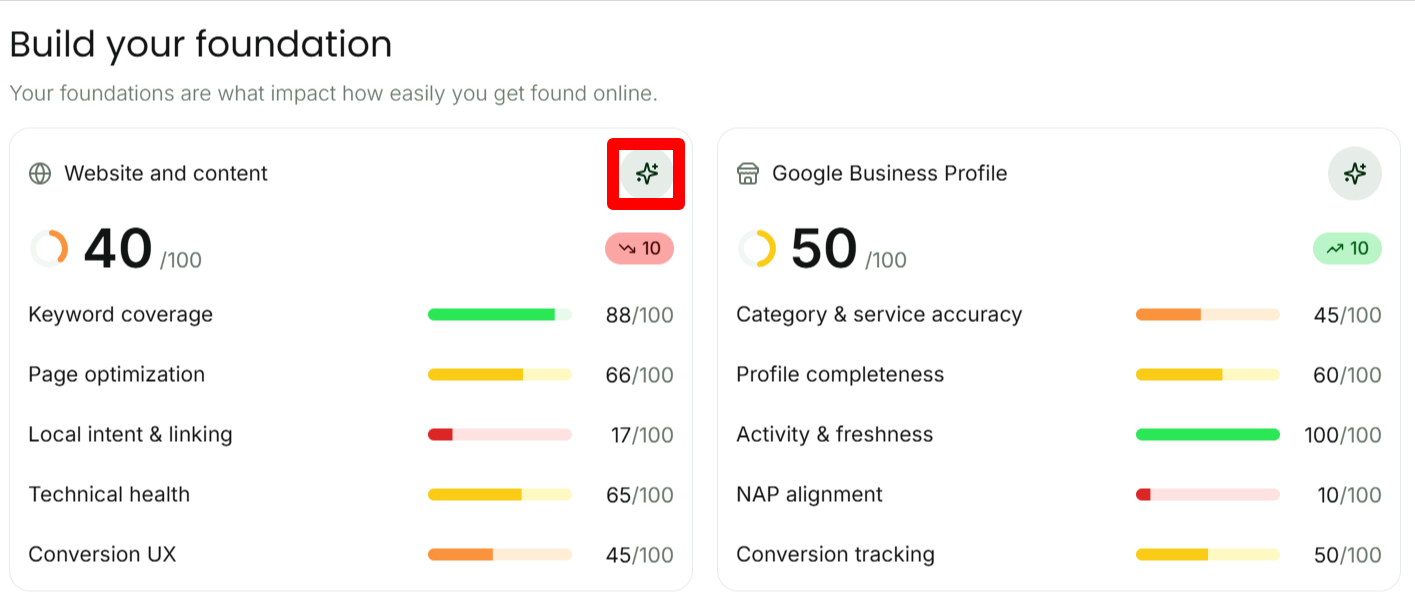This screenshot has width=1415, height=603.
Task: Click the Website and content card title
Action: 166,174
